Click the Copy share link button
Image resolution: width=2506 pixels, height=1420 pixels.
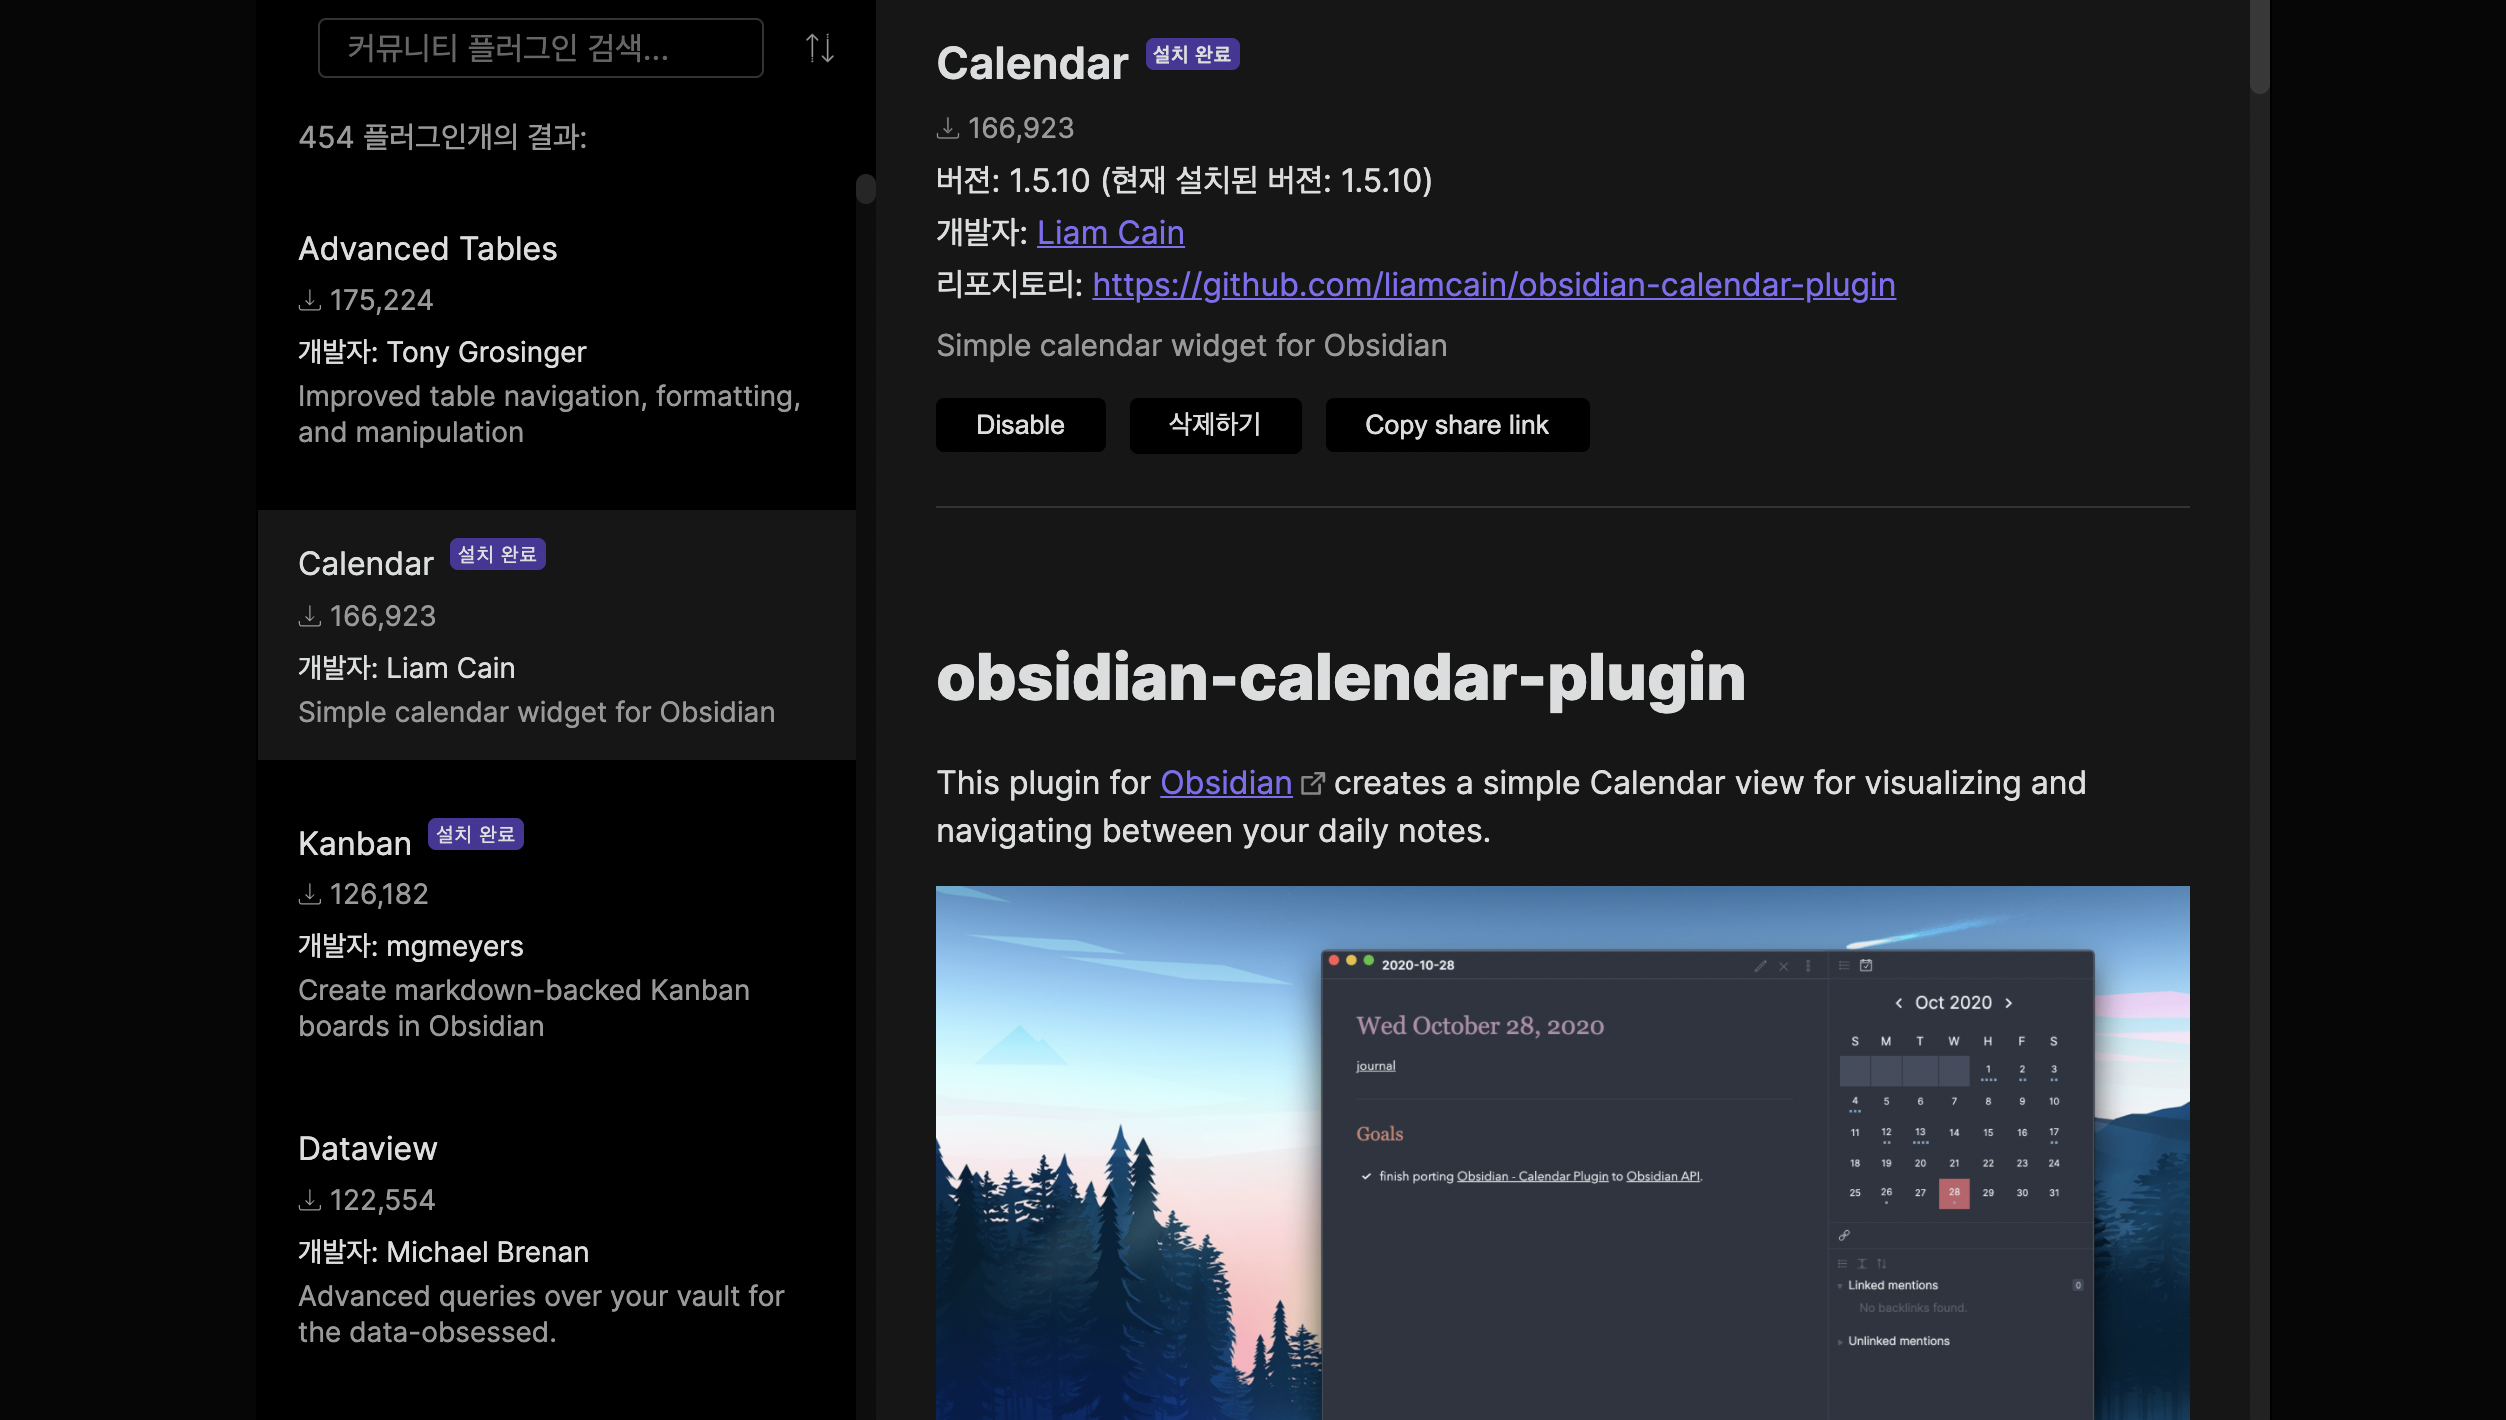tap(1456, 425)
